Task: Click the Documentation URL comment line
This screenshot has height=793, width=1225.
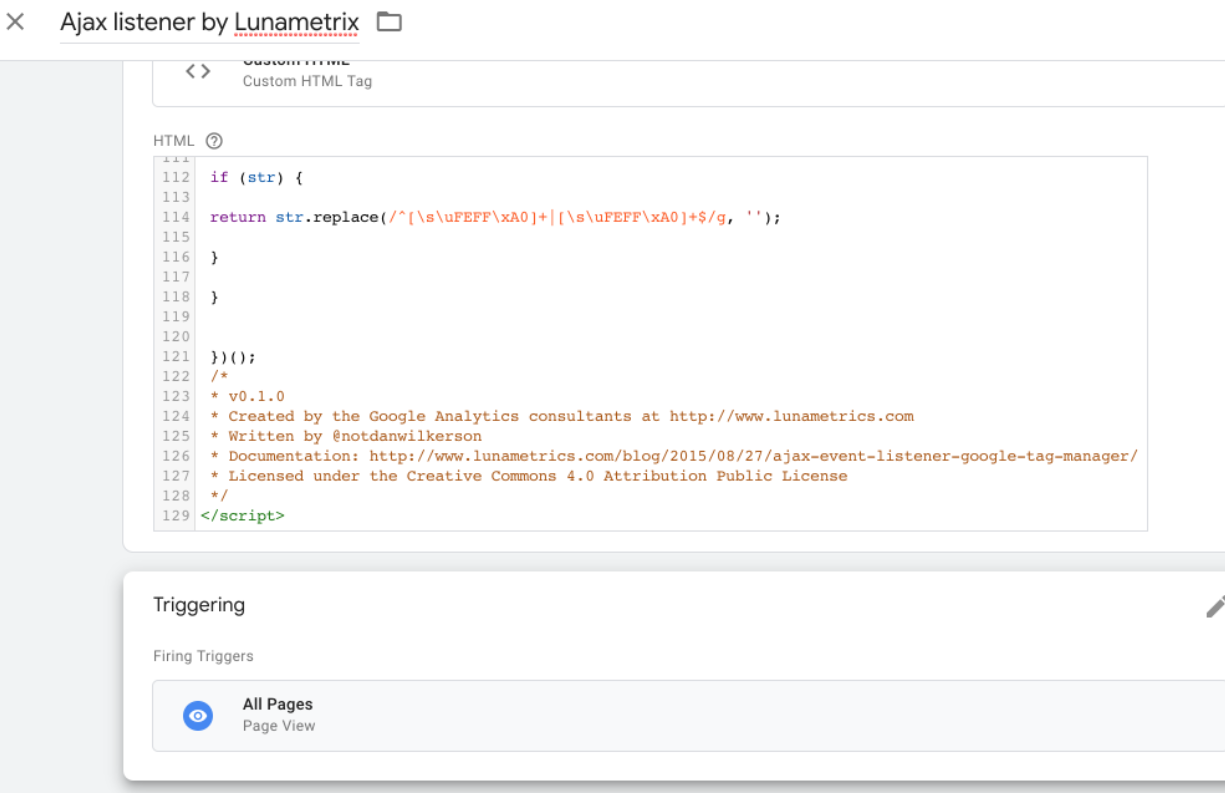Action: point(674,456)
